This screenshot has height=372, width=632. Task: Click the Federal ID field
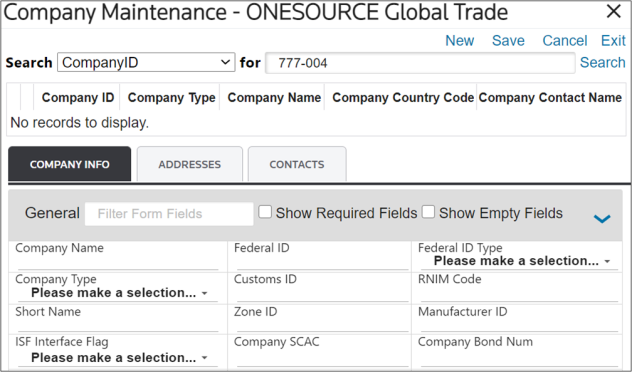(322, 262)
